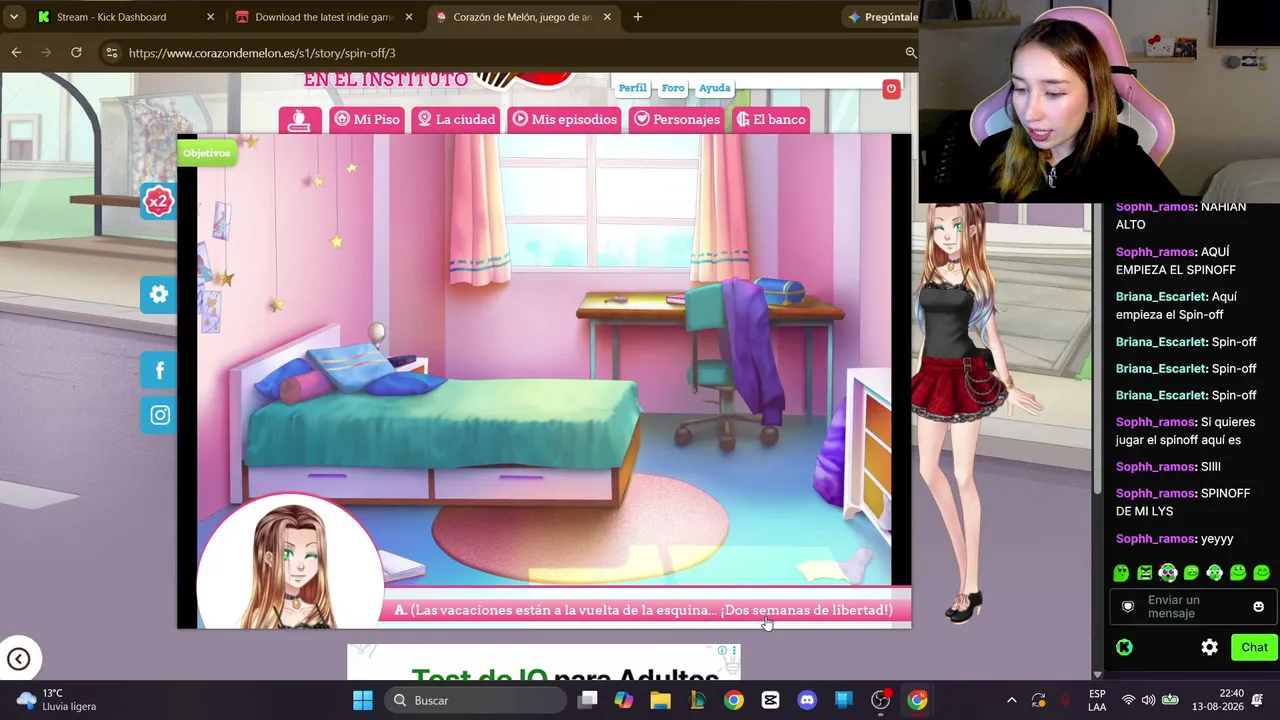Screen dimensions: 1280x720
Task: Open the Instagram icon
Action: (x=160, y=415)
